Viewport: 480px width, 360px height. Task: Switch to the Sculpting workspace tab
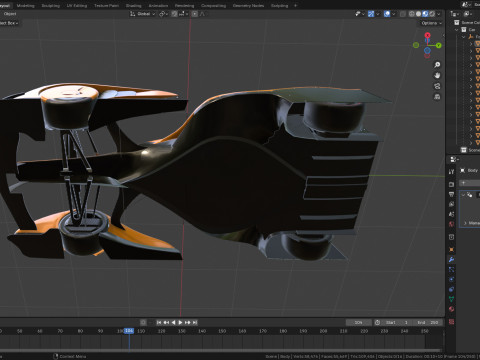click(x=51, y=5)
